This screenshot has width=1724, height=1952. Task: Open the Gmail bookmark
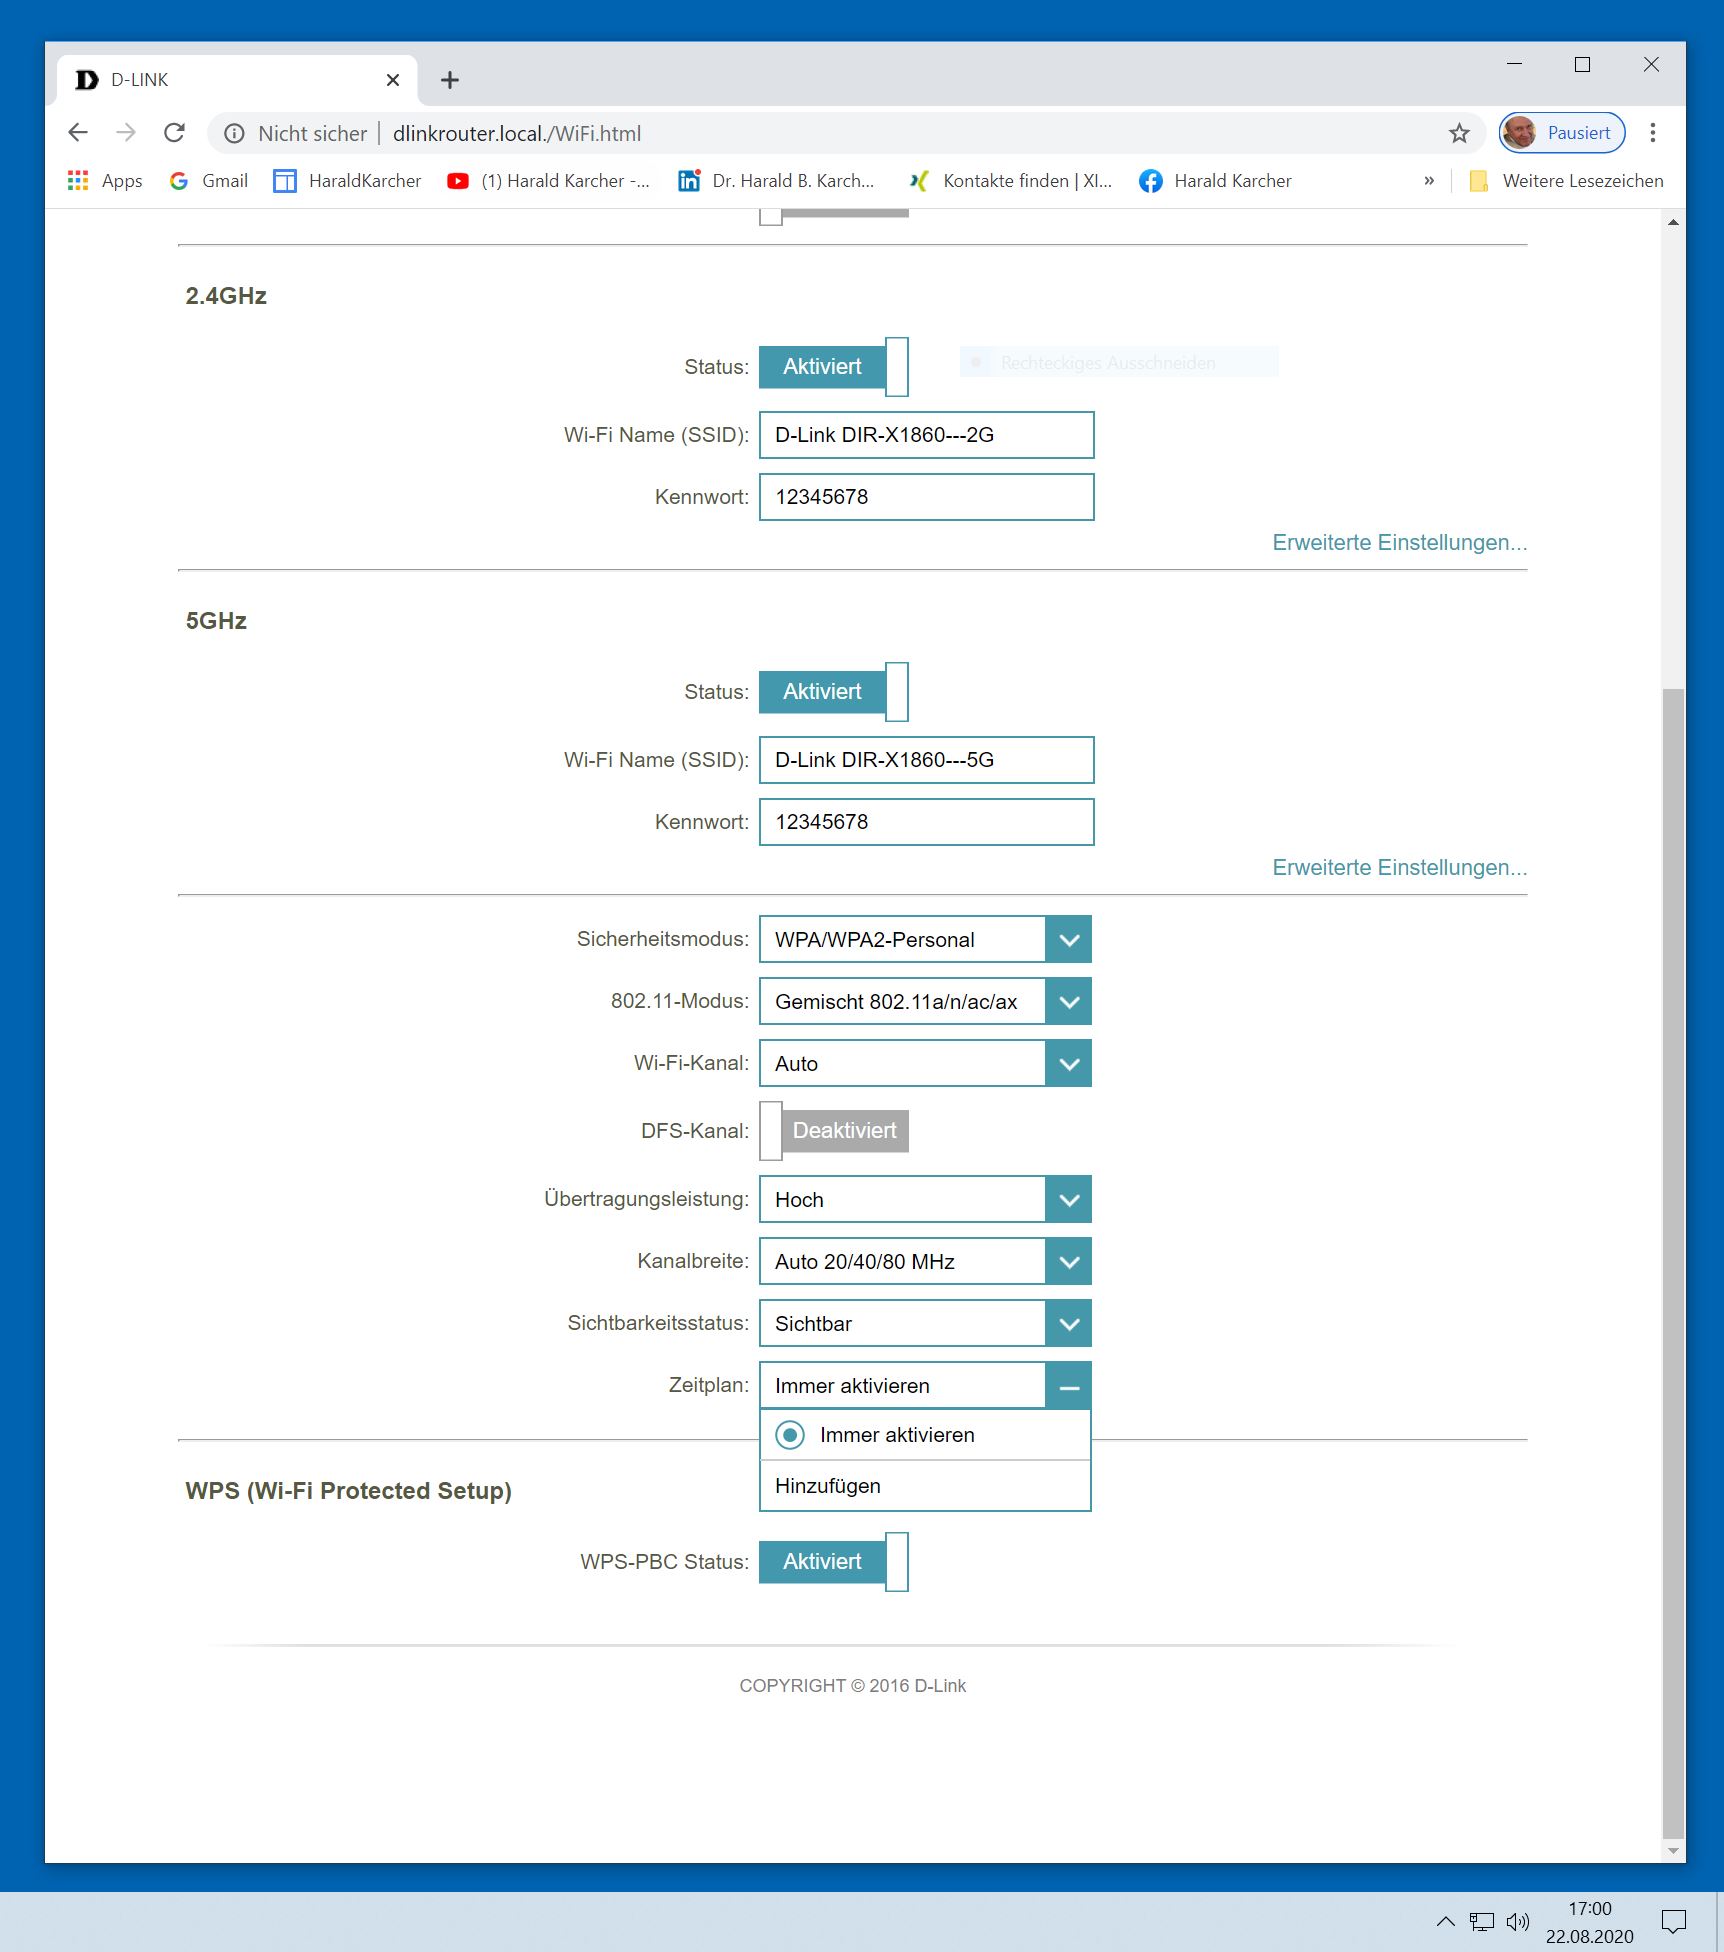(x=209, y=181)
